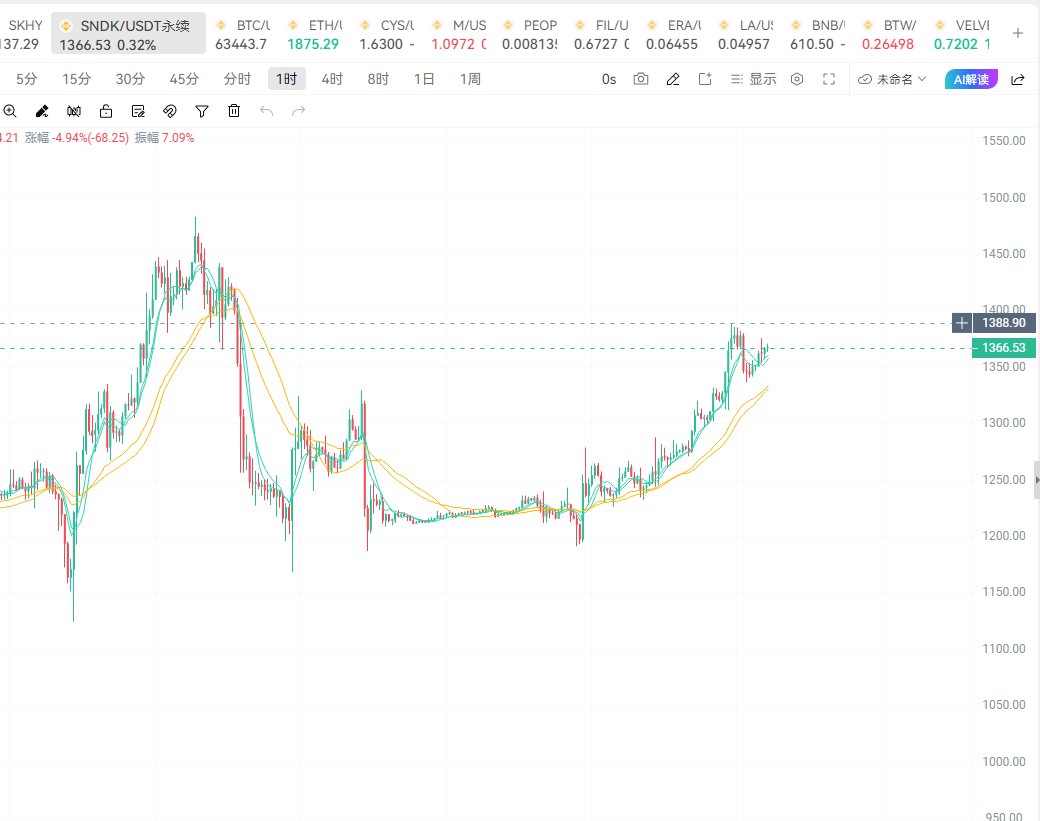This screenshot has height=821, width=1040.
Task: Open the note edit tool
Action: pos(138,111)
